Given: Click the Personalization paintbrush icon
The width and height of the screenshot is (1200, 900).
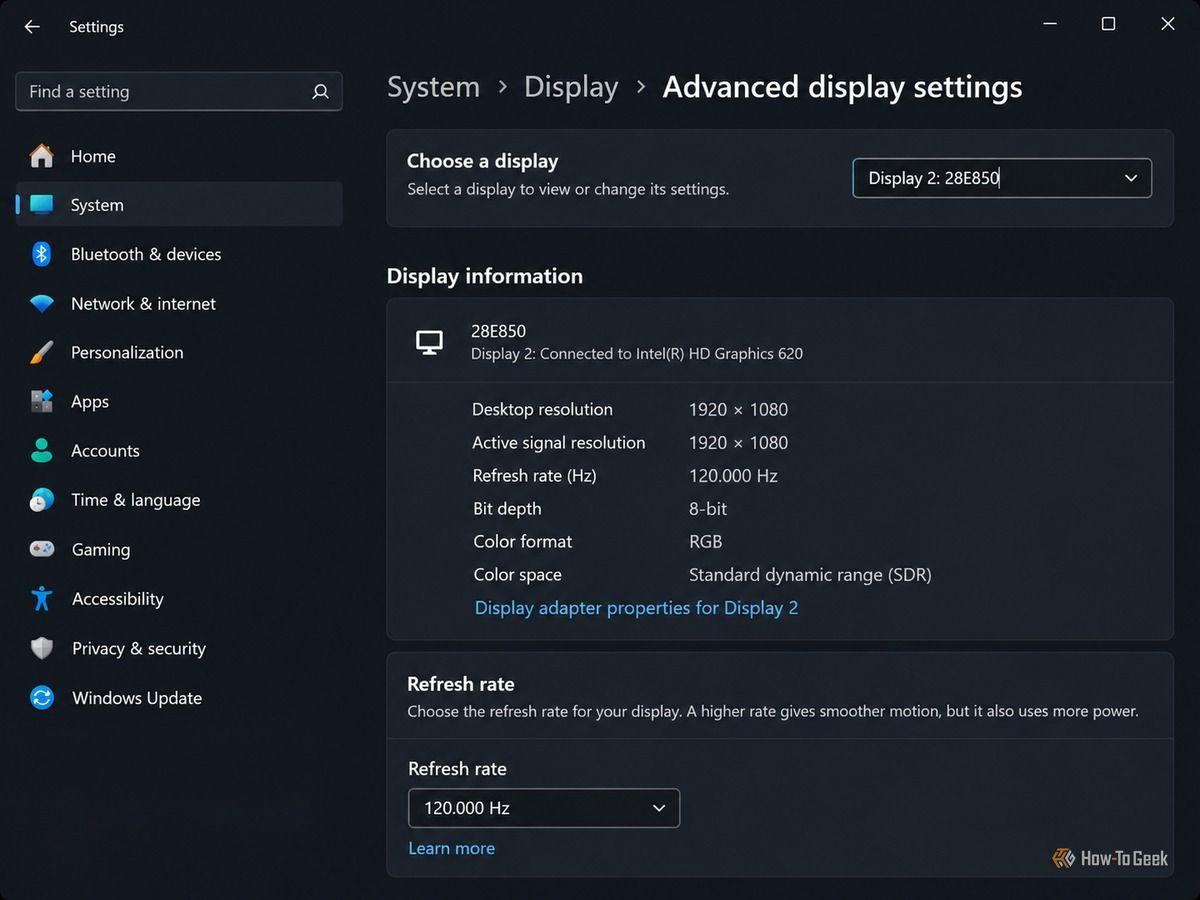Looking at the screenshot, I should click(x=42, y=352).
